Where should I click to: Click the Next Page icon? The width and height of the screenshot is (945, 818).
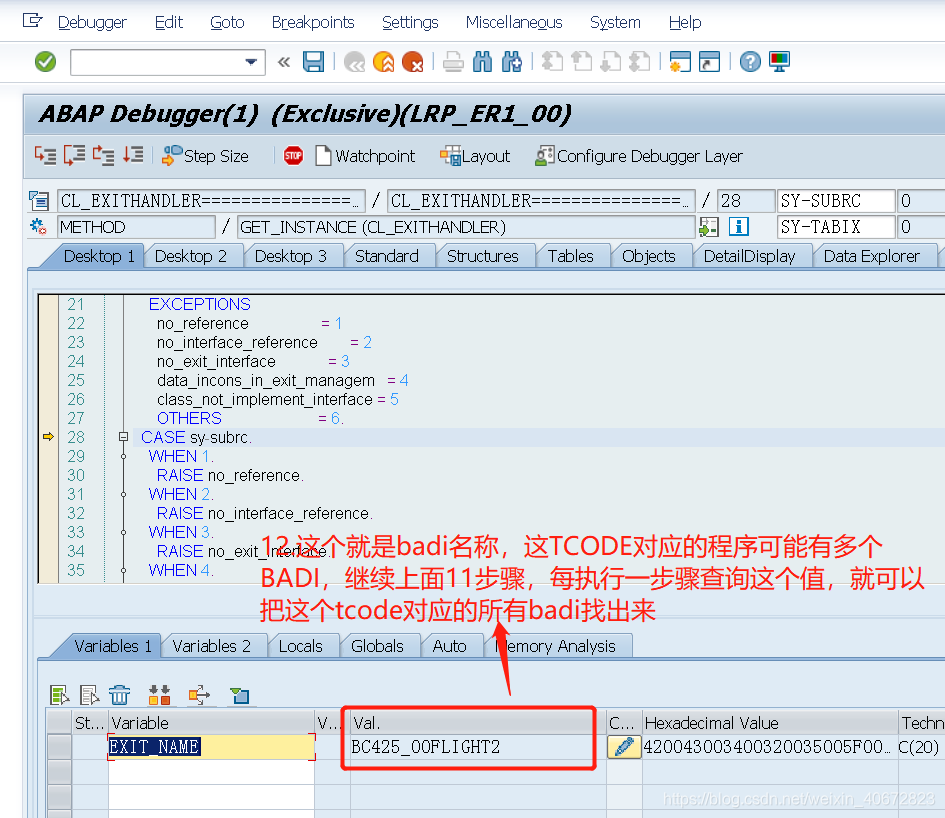click(611, 61)
